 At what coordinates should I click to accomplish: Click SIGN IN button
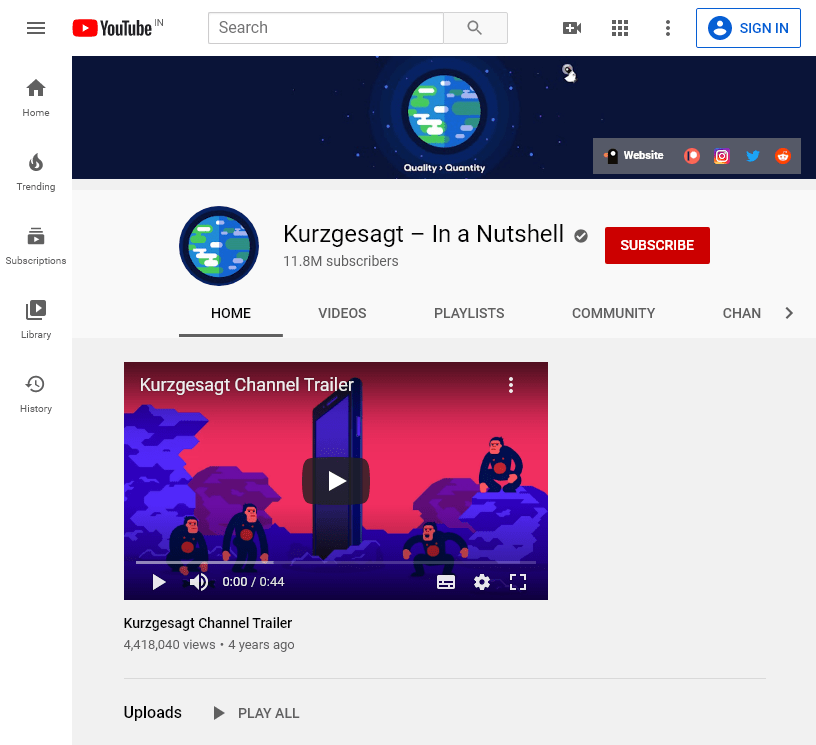(x=748, y=28)
